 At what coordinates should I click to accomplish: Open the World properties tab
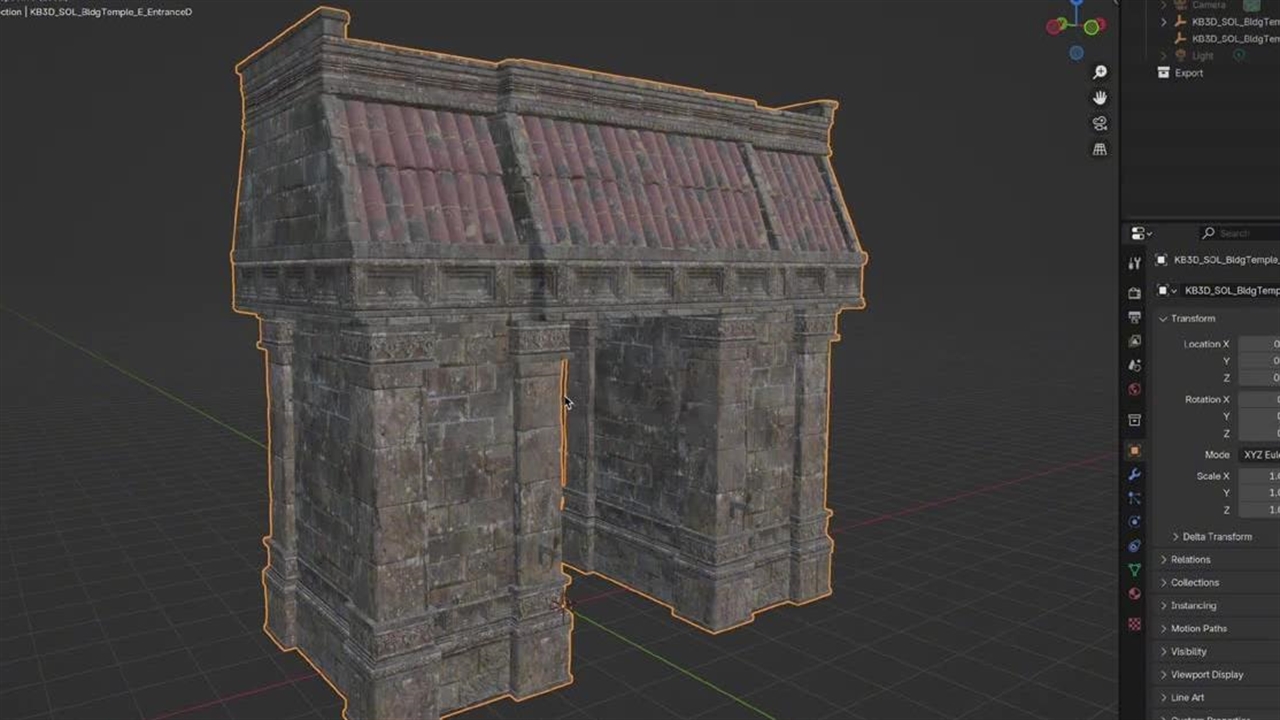[1134, 389]
